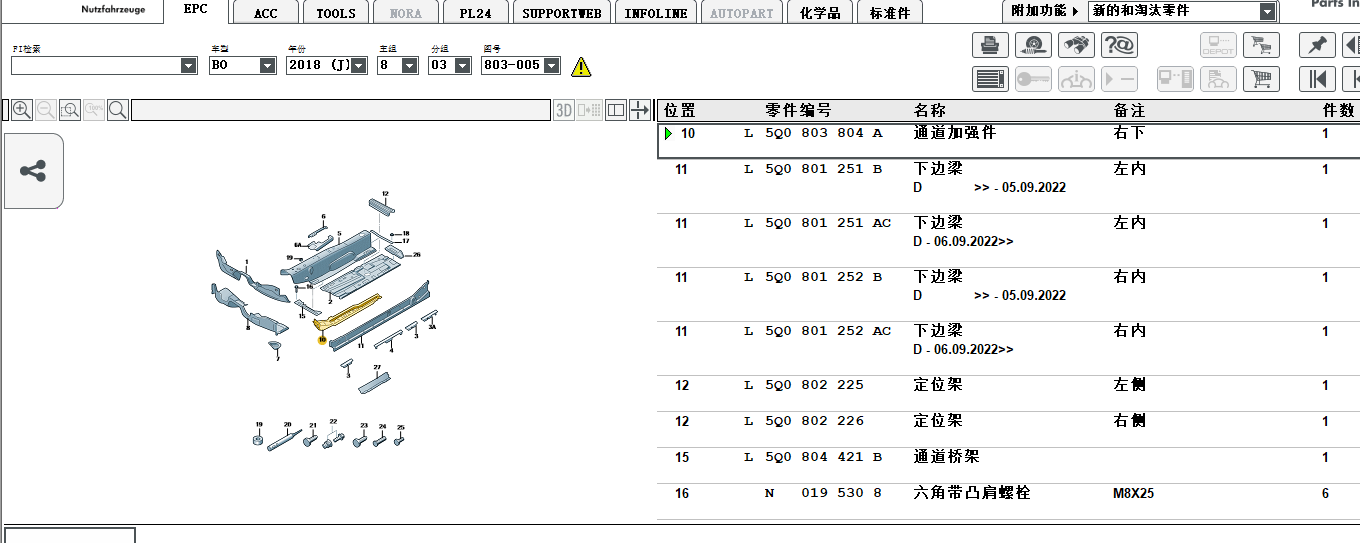Open the 车型 BO dropdown
Image resolution: width=1360 pixels, height=543 pixels.
[x=267, y=66]
